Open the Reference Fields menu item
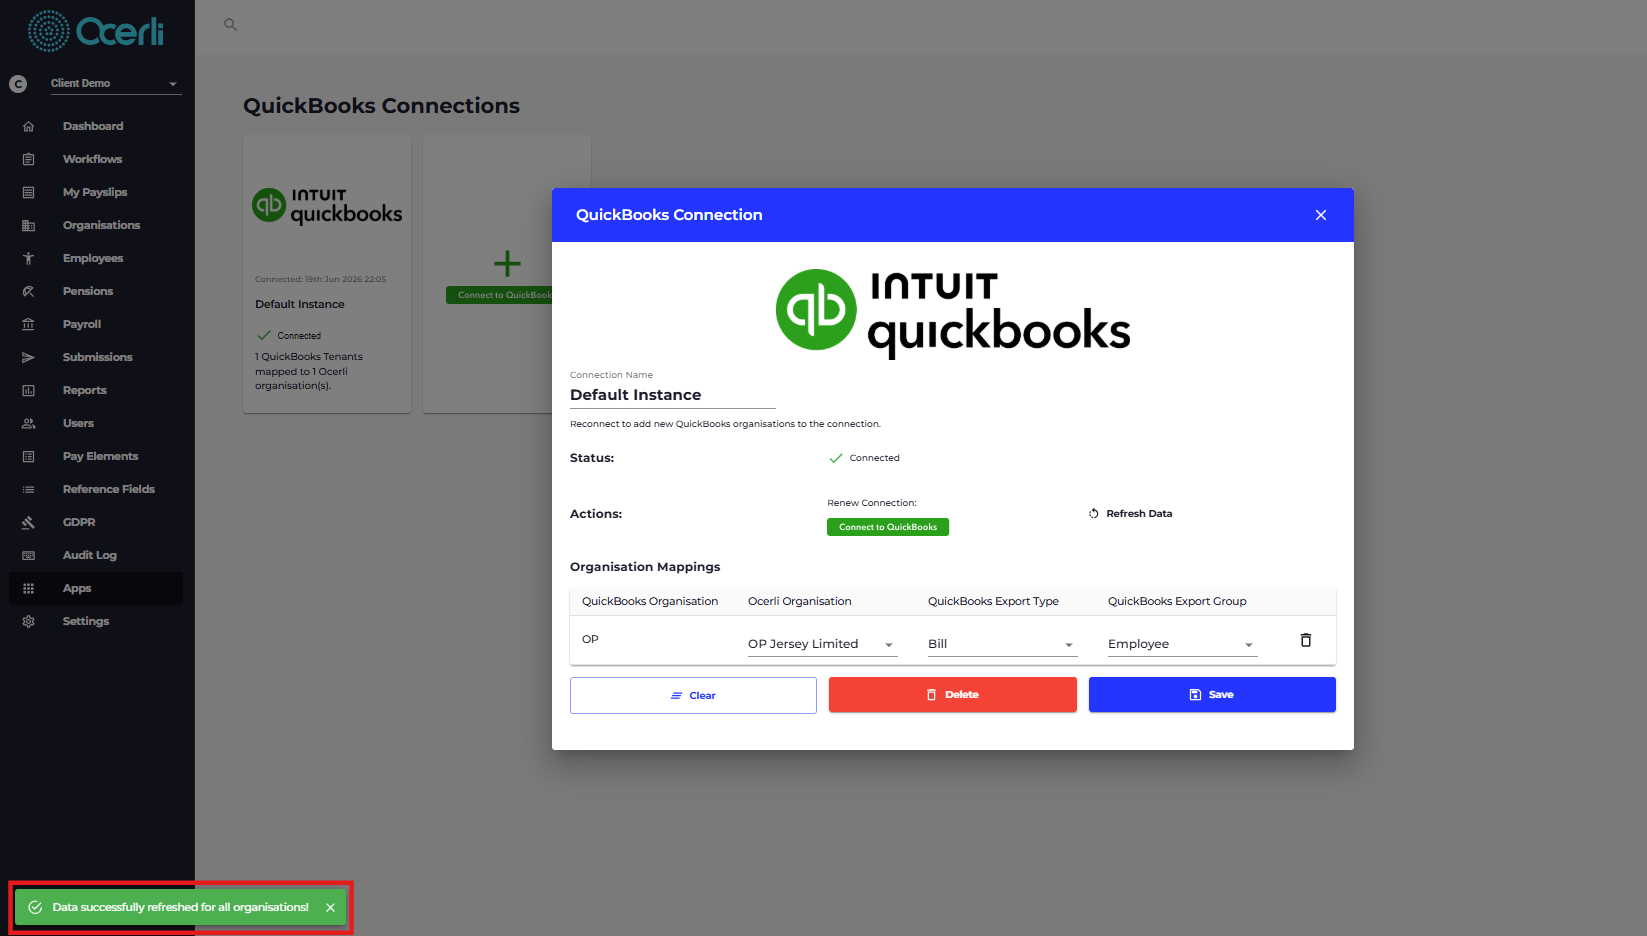The width and height of the screenshot is (1647, 936). [x=96, y=489]
